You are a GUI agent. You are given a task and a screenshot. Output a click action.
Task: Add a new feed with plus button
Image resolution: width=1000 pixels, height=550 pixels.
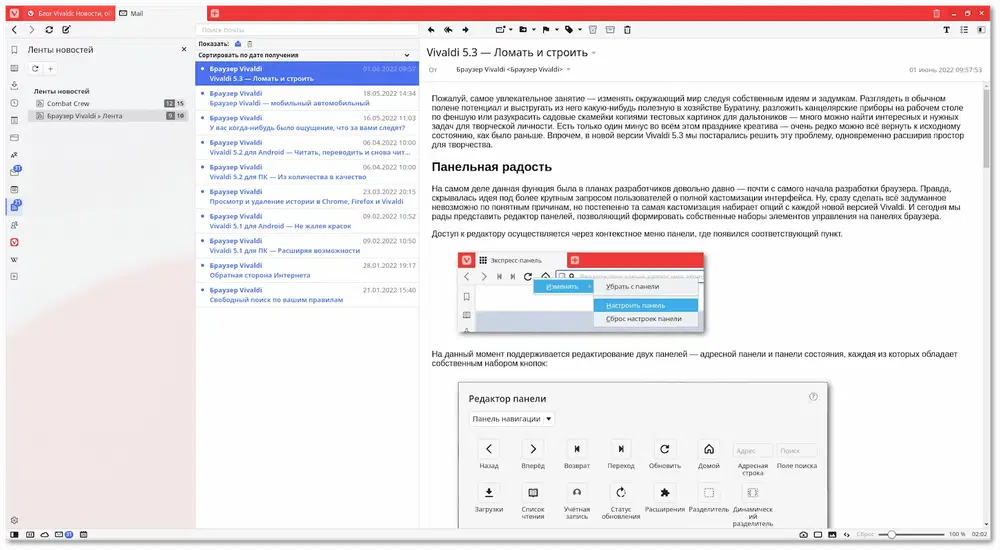(x=50, y=68)
